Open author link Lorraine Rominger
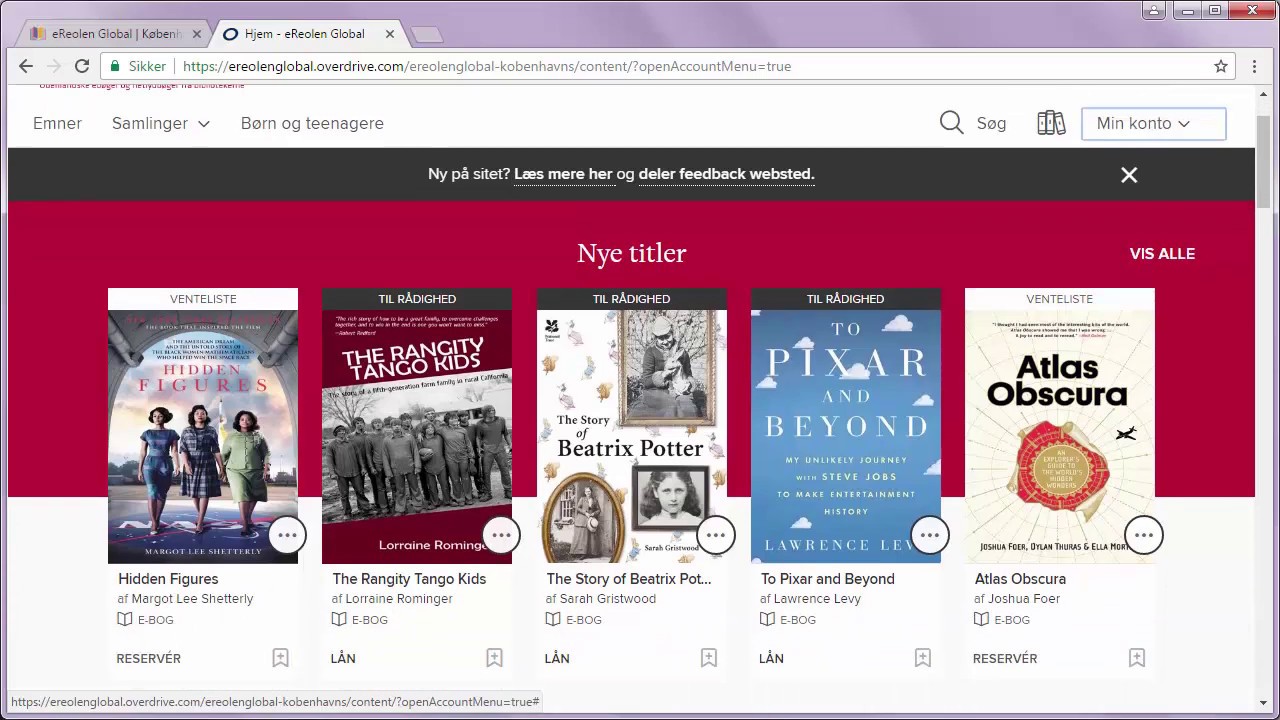Screen dimensions: 1280x720 399,599
